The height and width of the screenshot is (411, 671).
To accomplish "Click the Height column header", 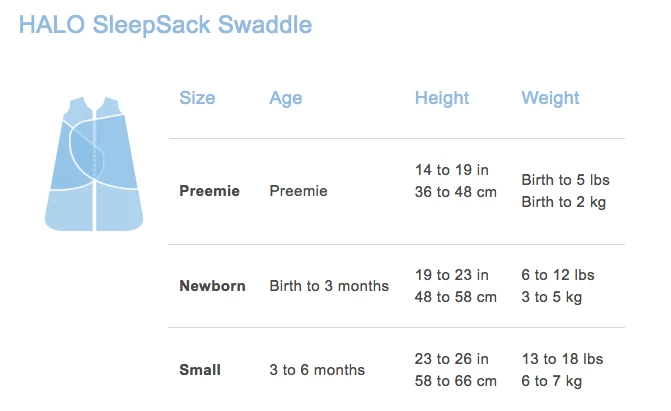I will [442, 98].
